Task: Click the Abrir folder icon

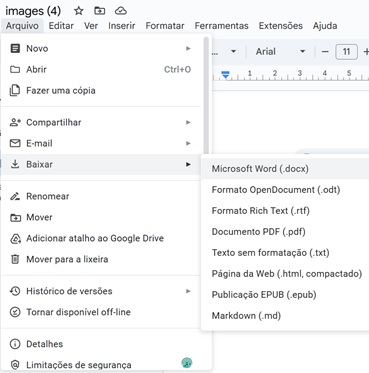Action: tap(15, 69)
